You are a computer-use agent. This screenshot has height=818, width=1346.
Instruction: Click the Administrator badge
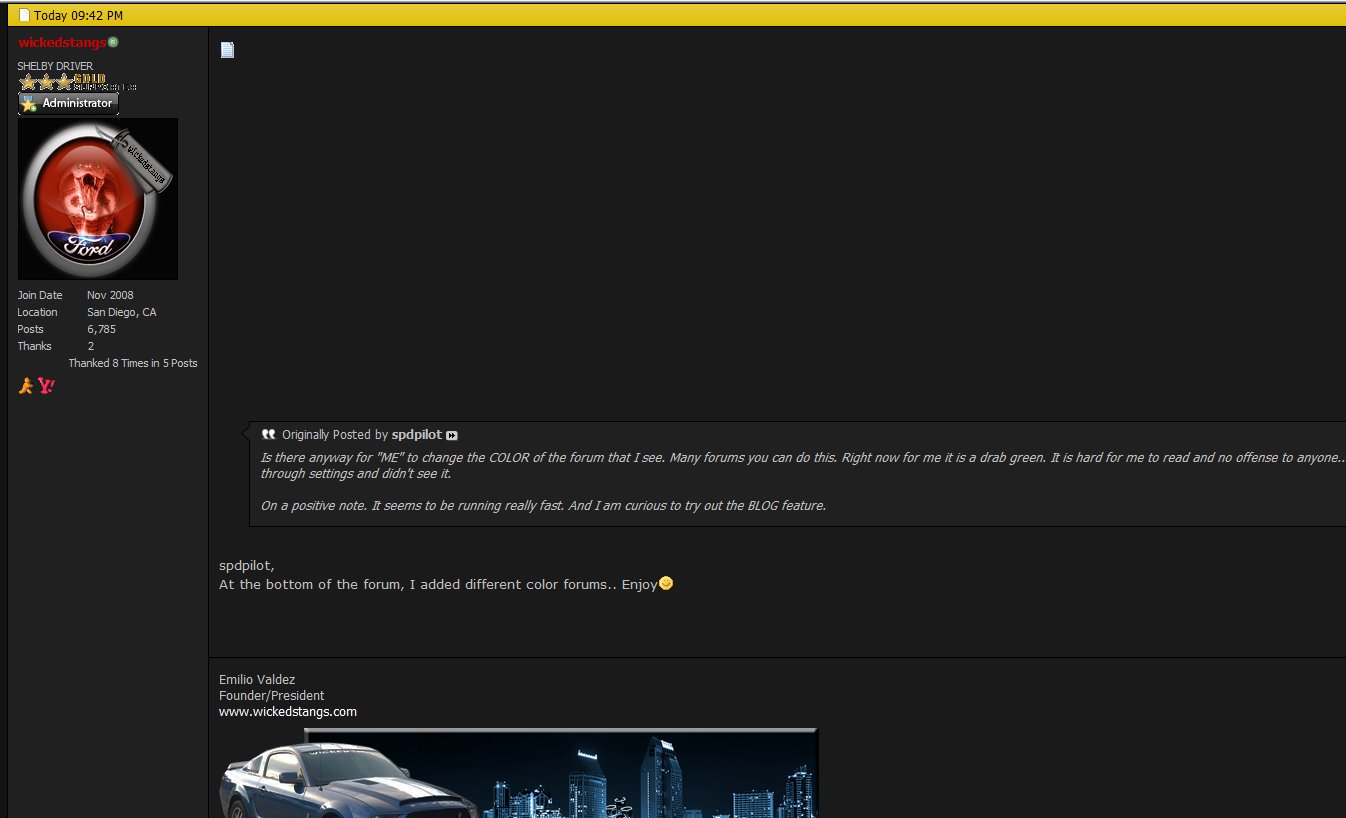(68, 103)
